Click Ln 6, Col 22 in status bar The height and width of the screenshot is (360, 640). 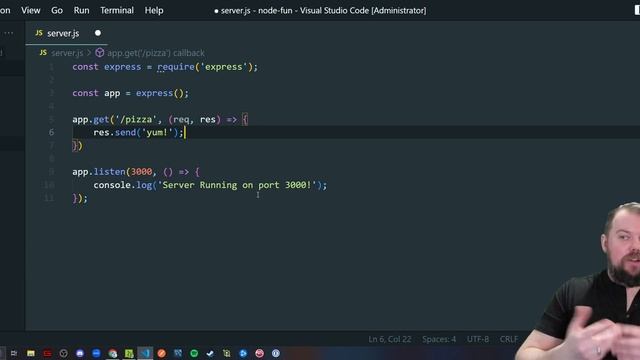(x=390, y=339)
